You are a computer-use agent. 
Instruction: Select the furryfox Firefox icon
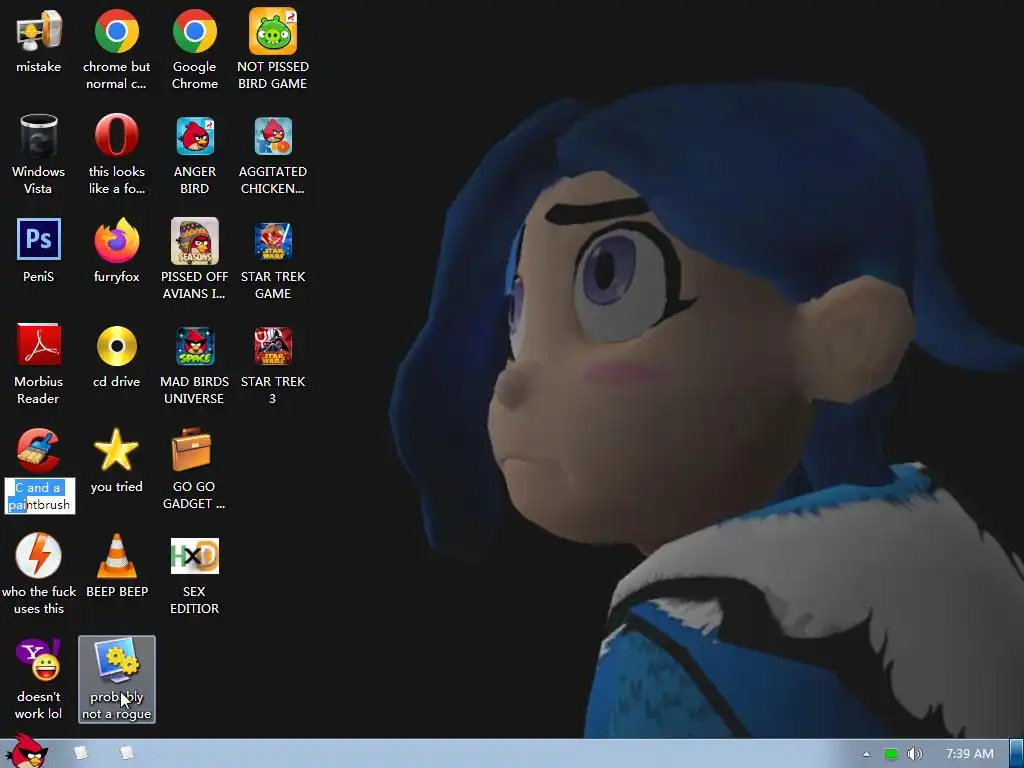click(116, 240)
